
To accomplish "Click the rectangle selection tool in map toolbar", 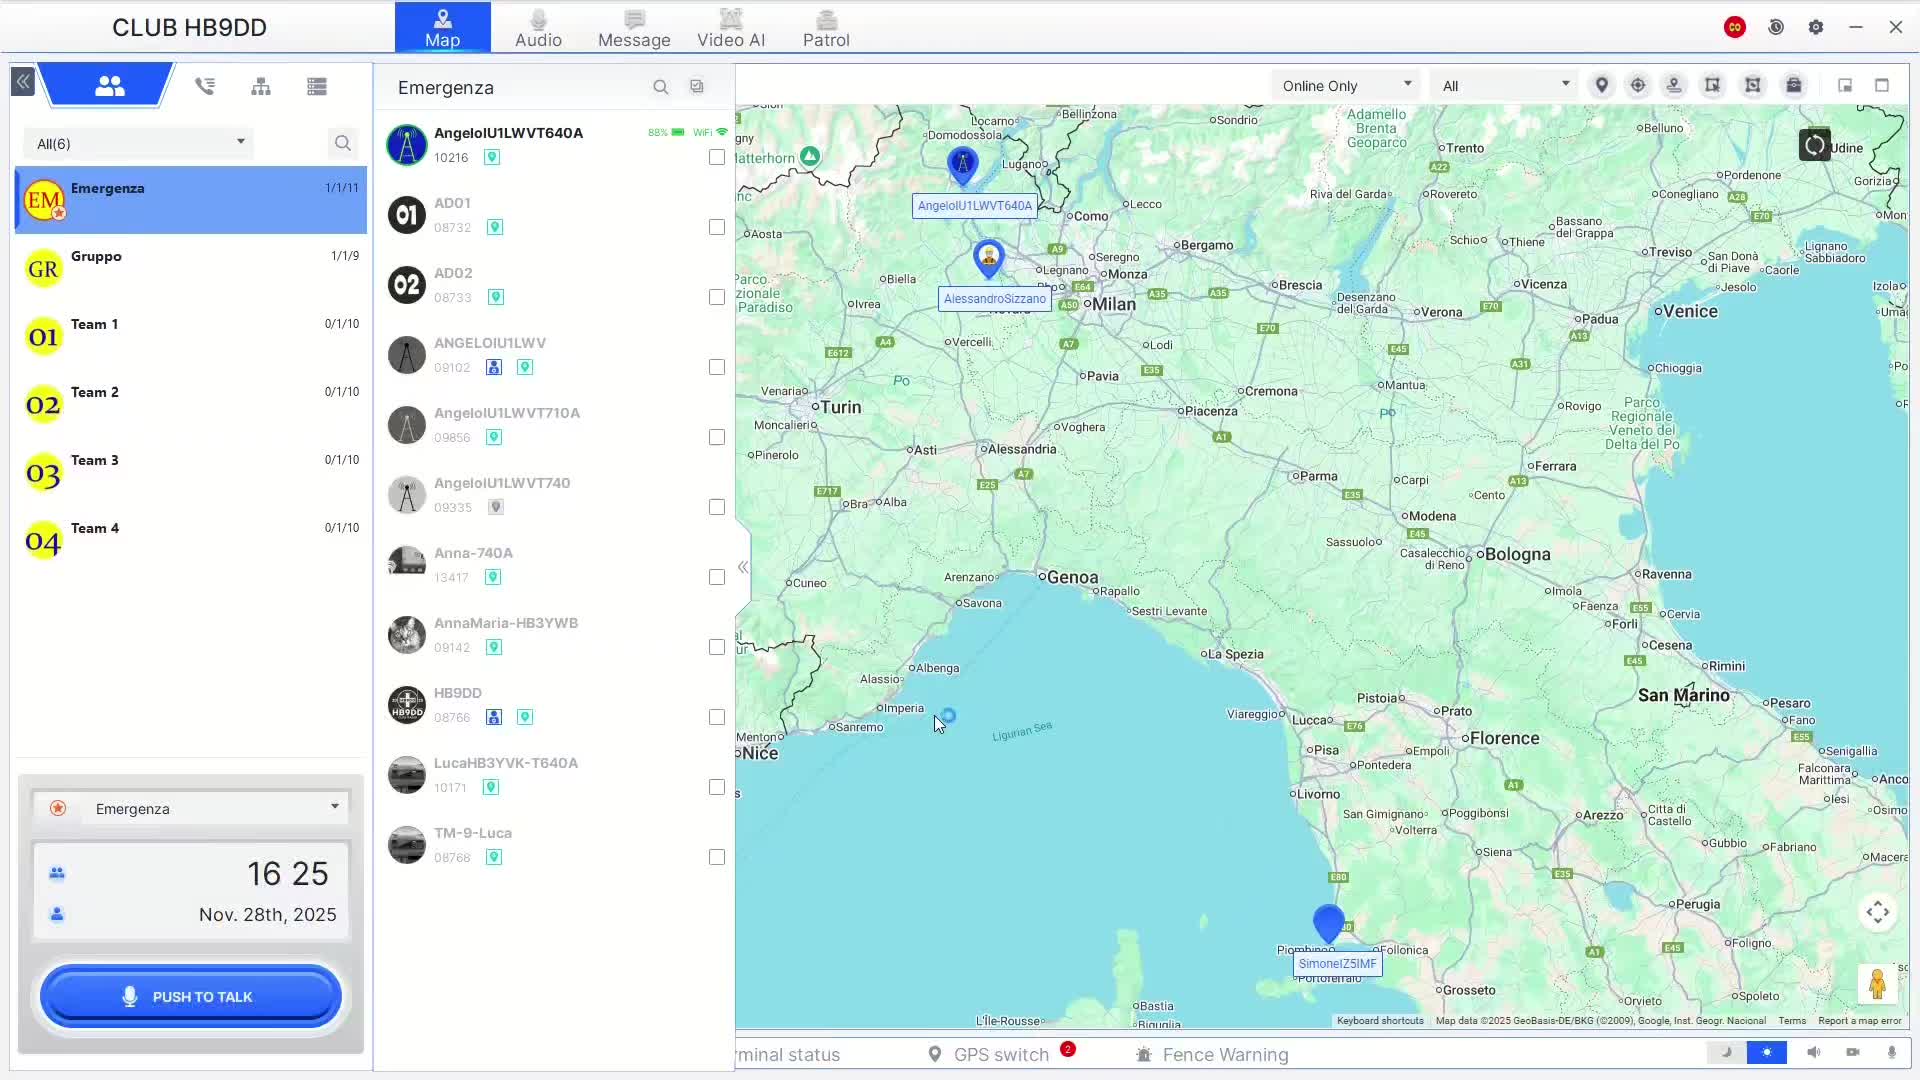I will [1713, 86].
